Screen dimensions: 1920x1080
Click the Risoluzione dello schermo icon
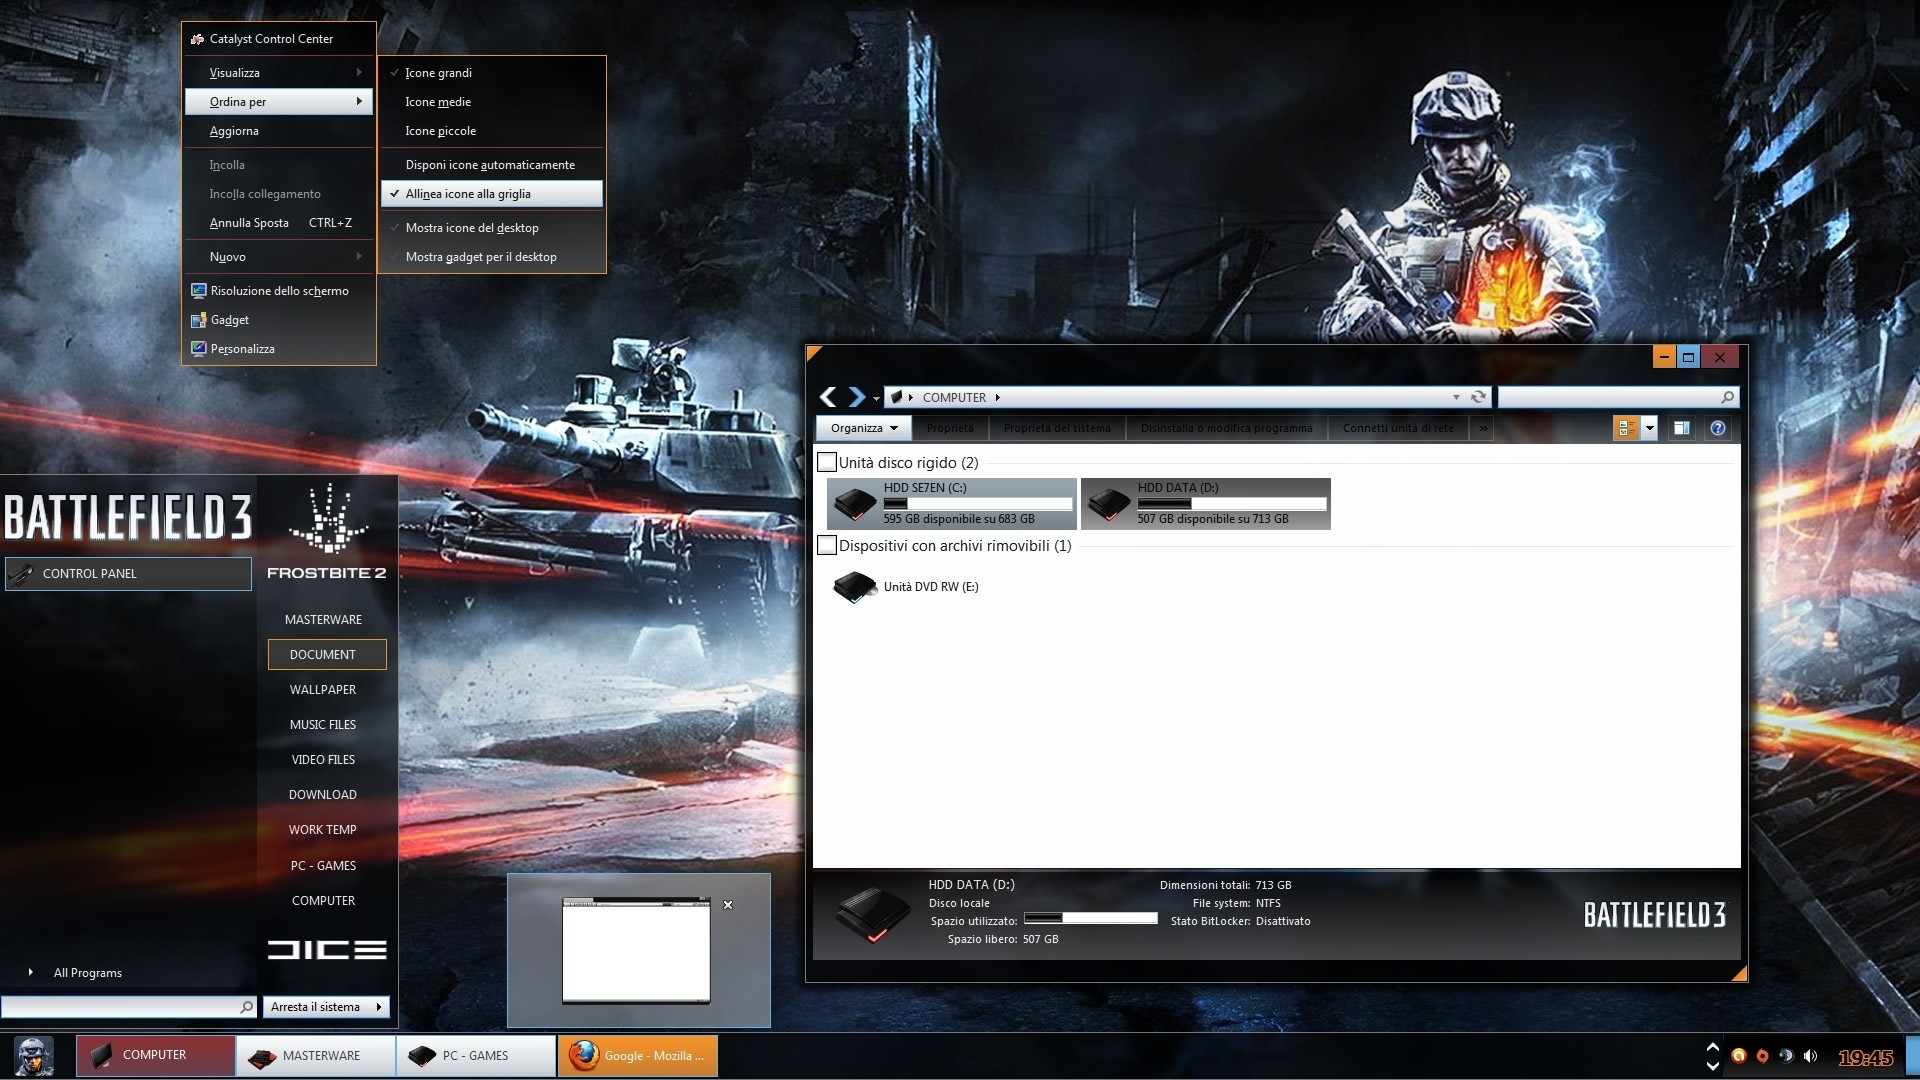198,291
